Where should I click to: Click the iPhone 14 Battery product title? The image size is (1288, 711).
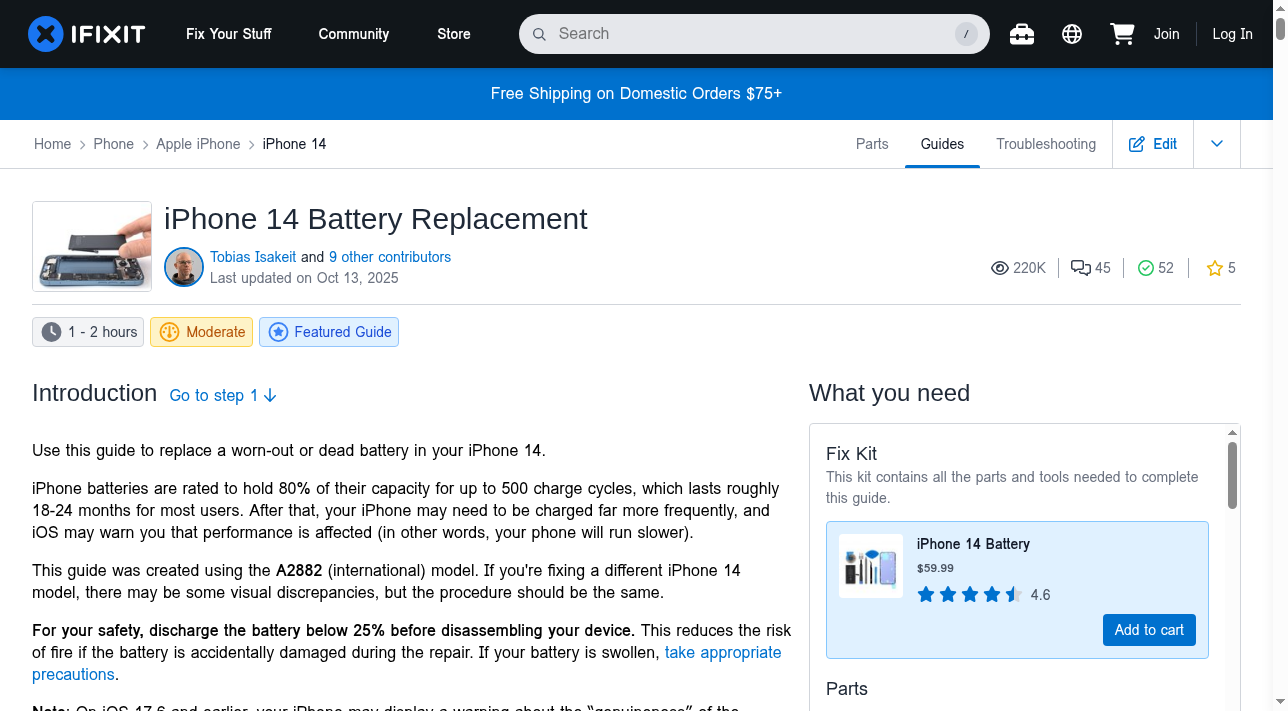[x=973, y=544]
